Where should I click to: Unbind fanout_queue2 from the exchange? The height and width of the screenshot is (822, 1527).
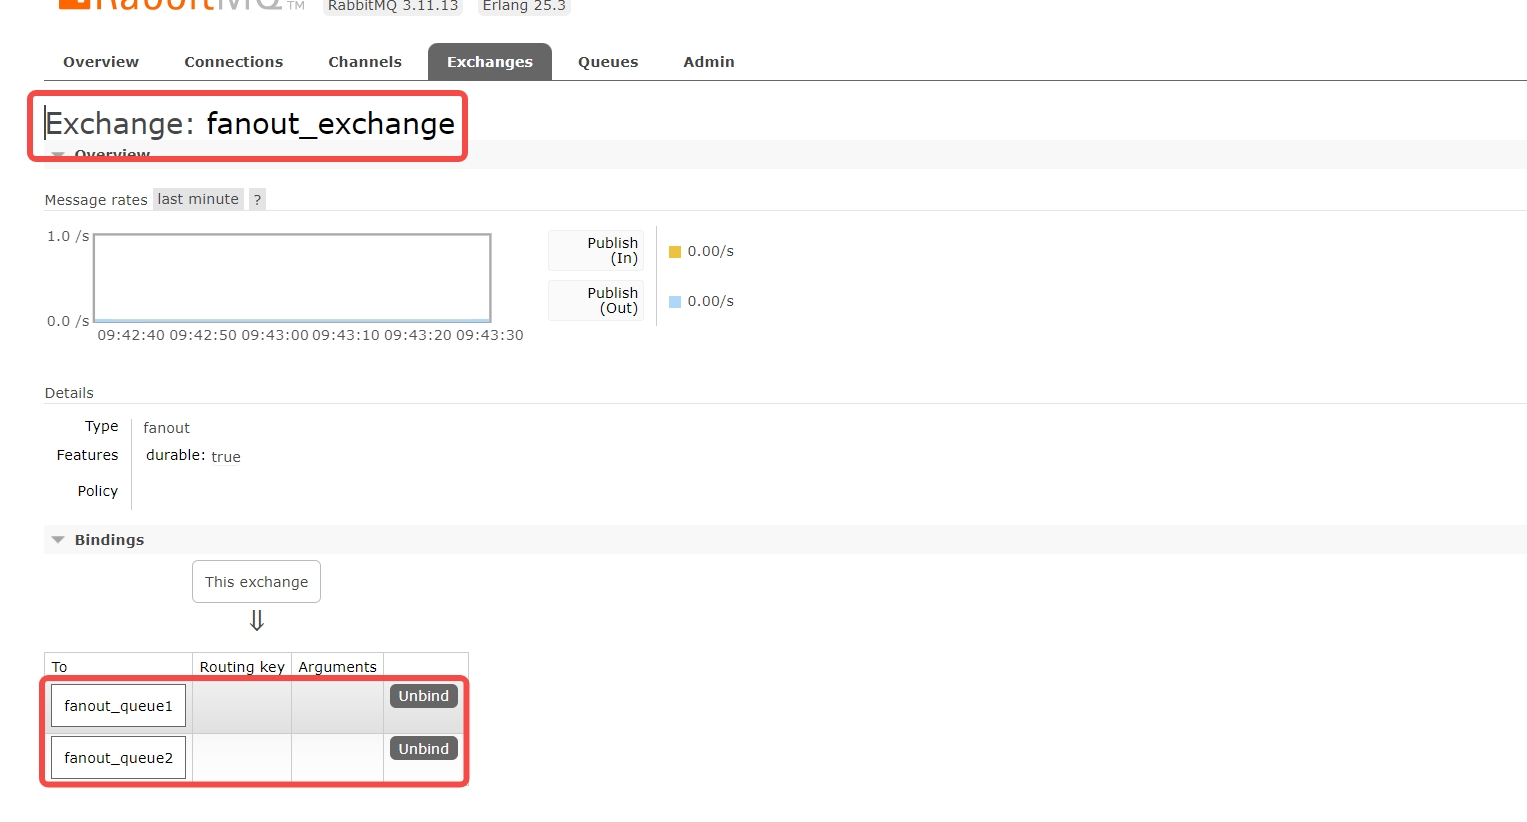(423, 749)
